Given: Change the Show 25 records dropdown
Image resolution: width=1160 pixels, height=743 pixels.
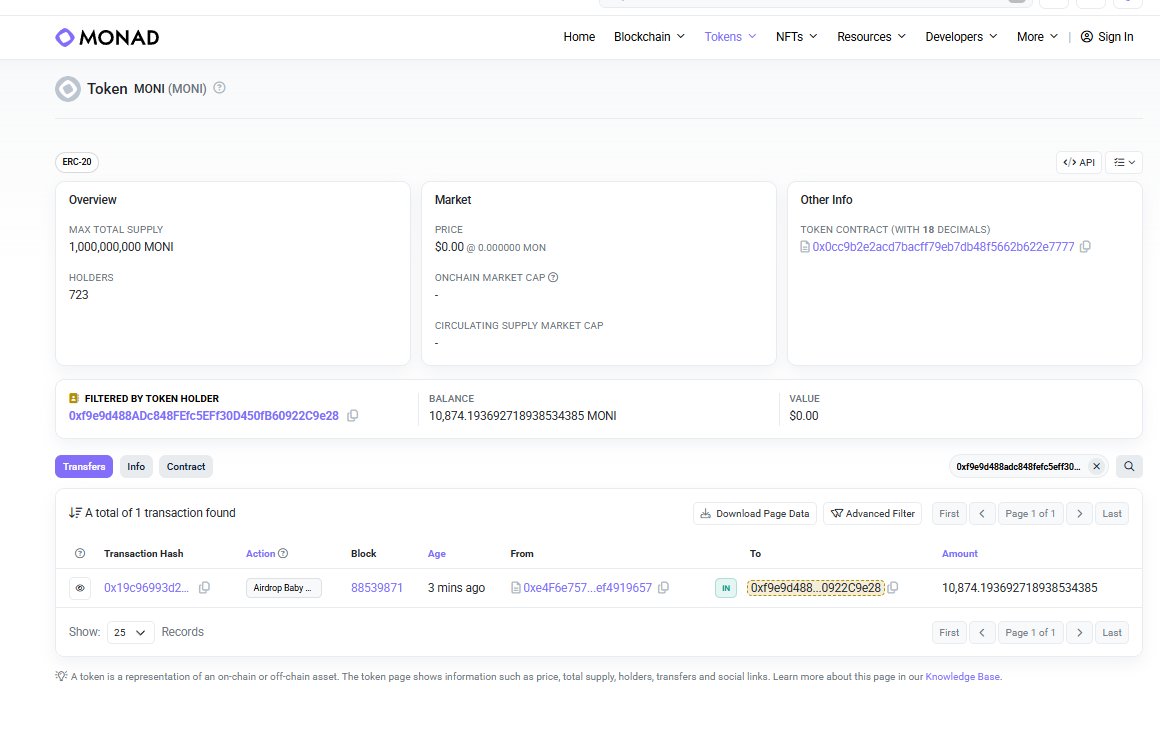Looking at the screenshot, I should (x=130, y=633).
